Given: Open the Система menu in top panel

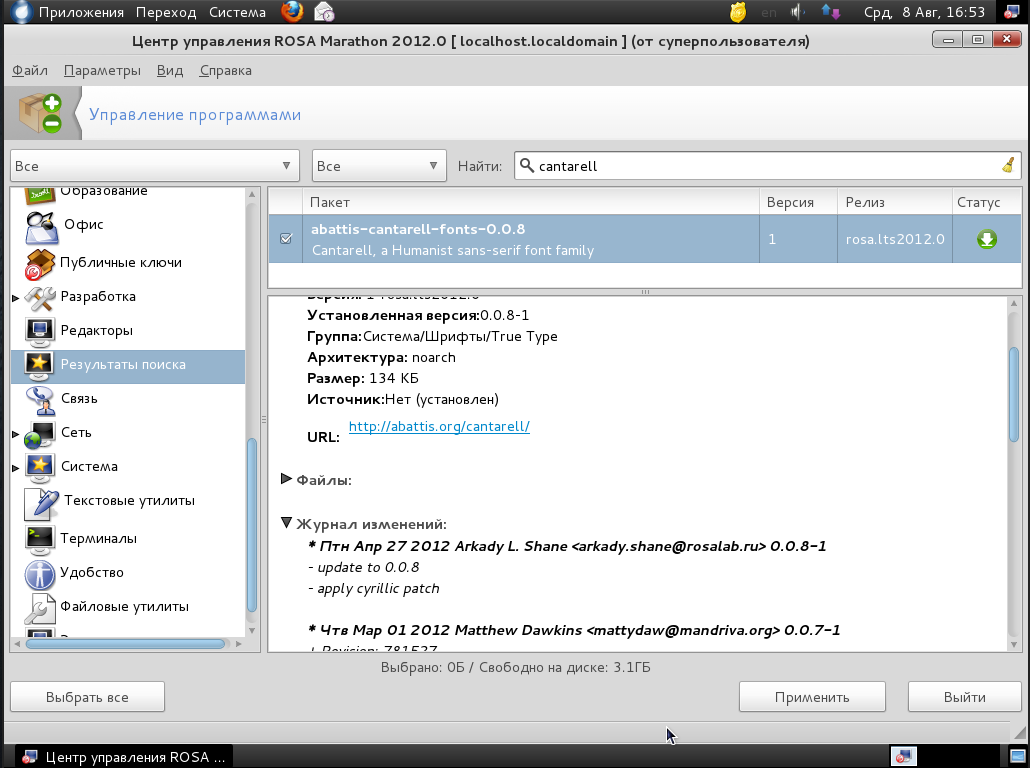Looking at the screenshot, I should [237, 12].
